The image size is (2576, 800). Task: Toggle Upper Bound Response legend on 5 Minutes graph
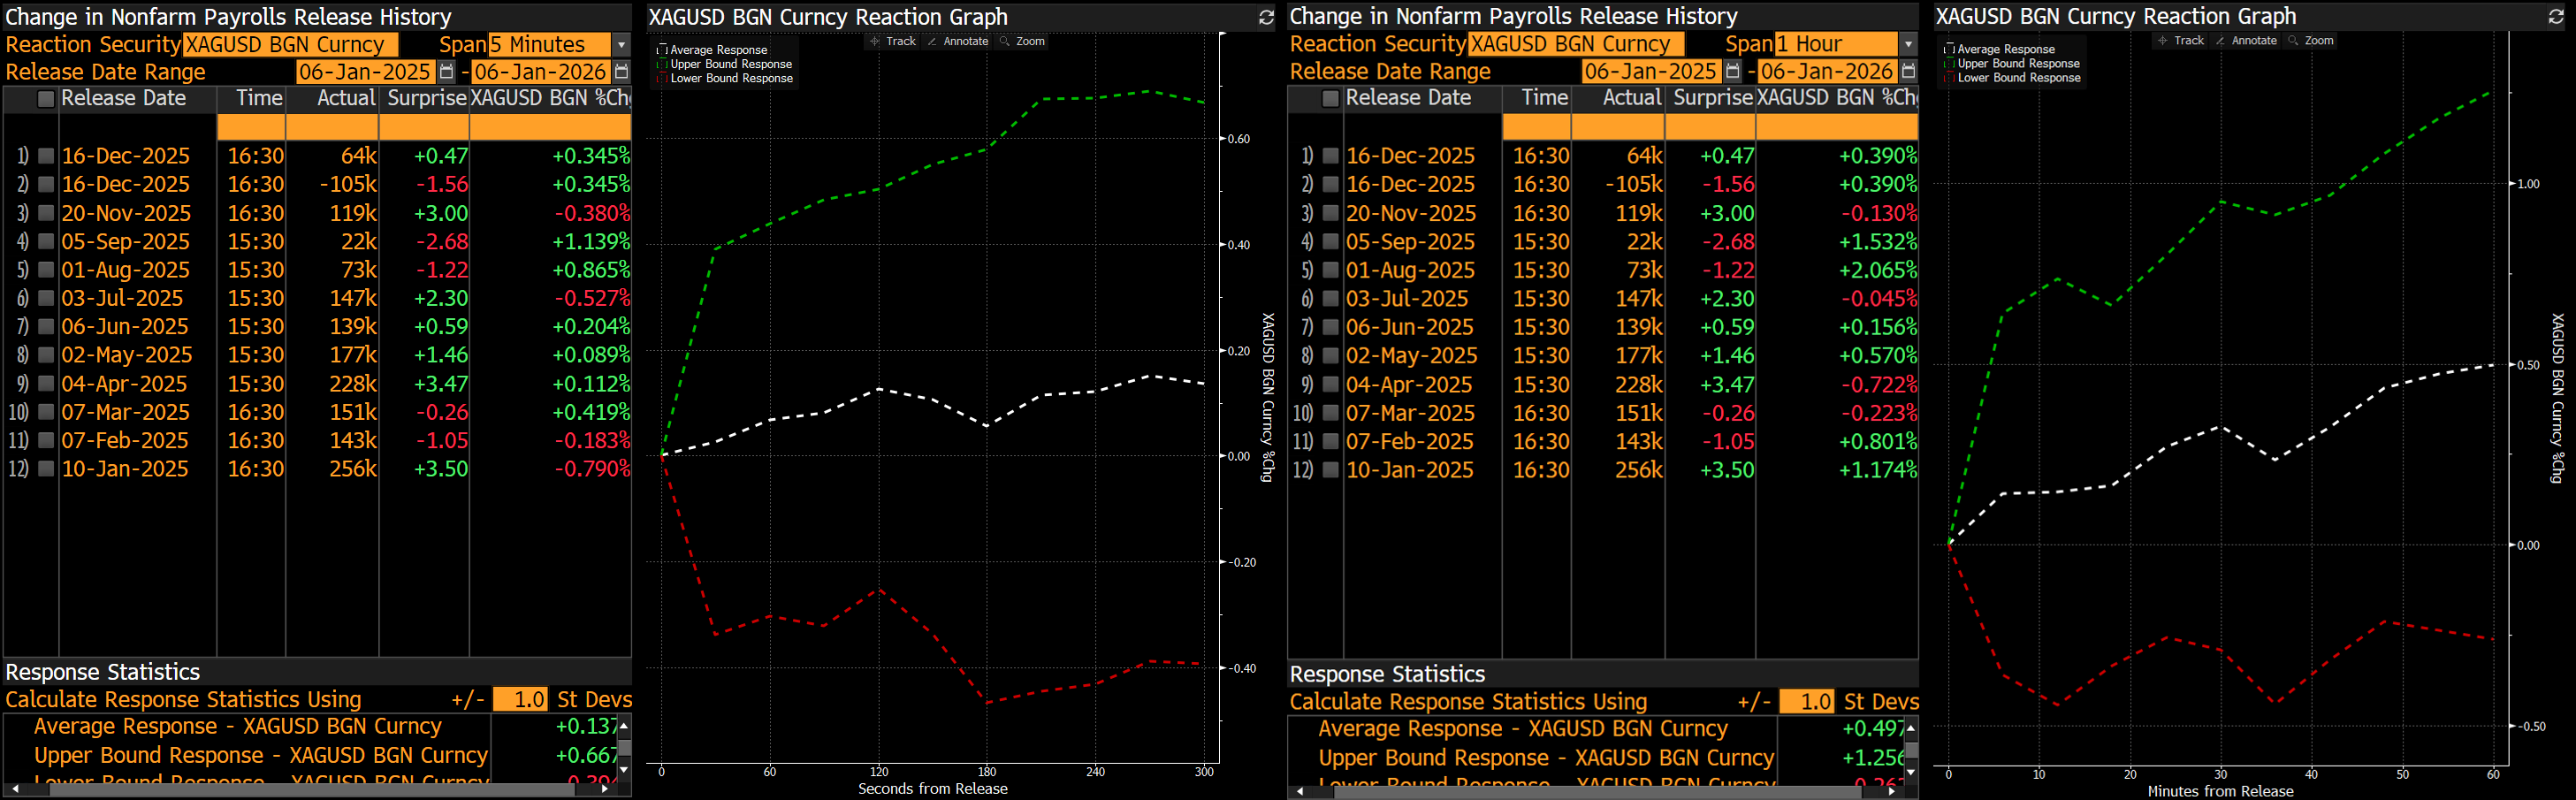[661, 64]
